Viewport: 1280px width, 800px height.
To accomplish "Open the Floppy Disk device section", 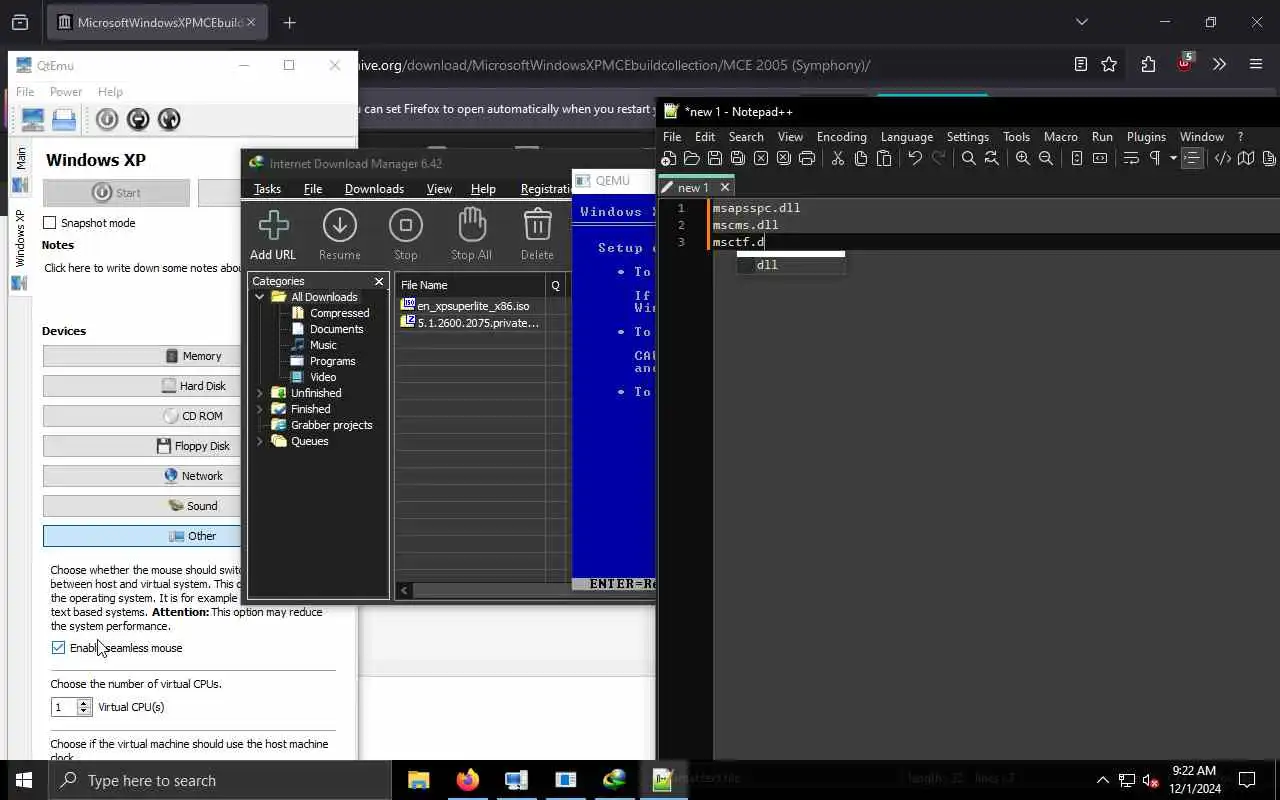I will [x=142, y=446].
